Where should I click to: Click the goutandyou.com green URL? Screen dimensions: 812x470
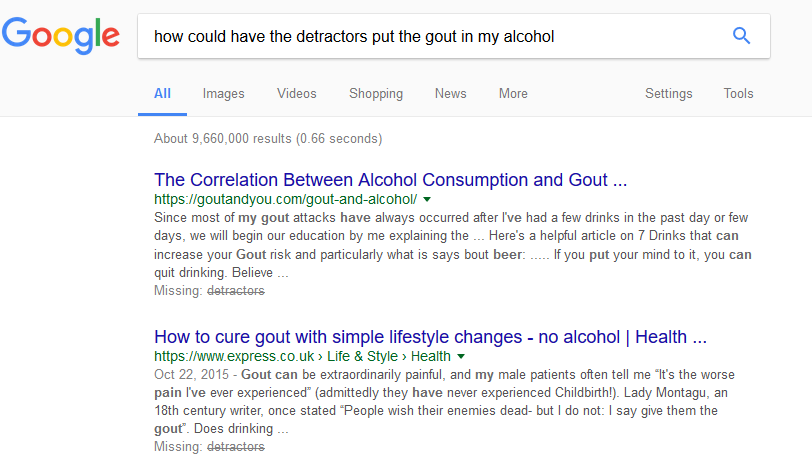coord(285,199)
